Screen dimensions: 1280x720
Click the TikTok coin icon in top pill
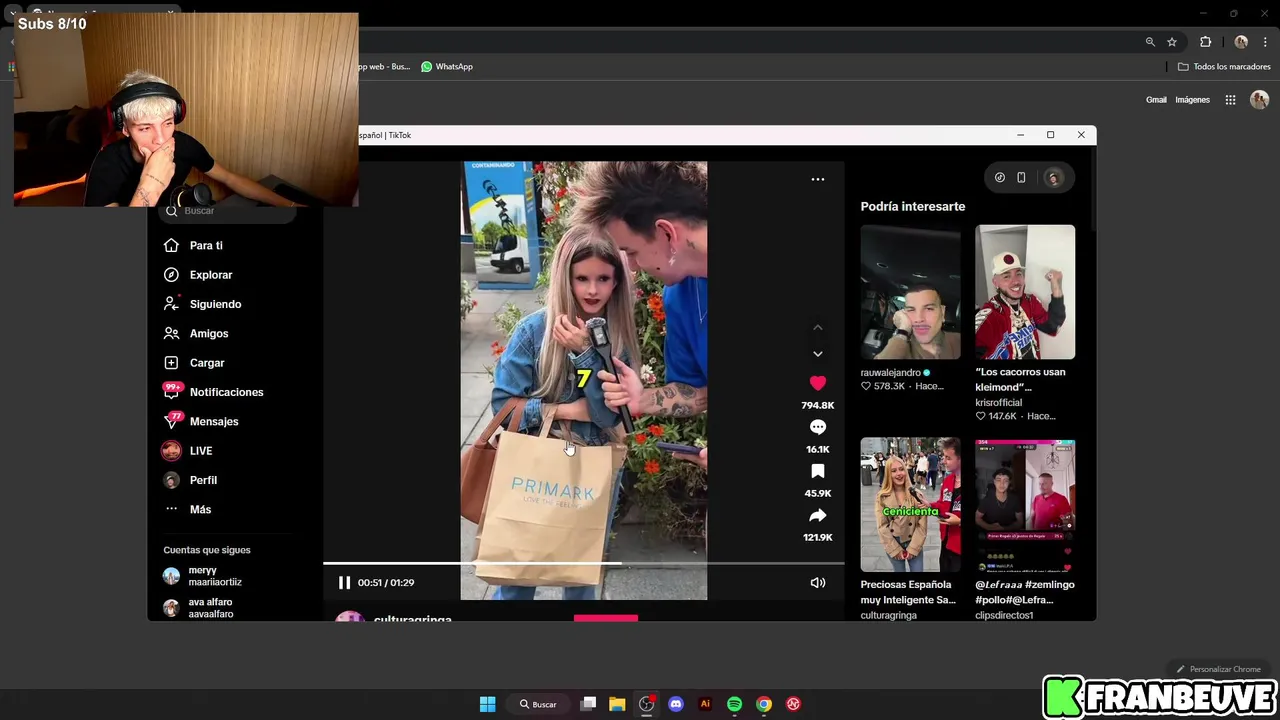point(1000,178)
